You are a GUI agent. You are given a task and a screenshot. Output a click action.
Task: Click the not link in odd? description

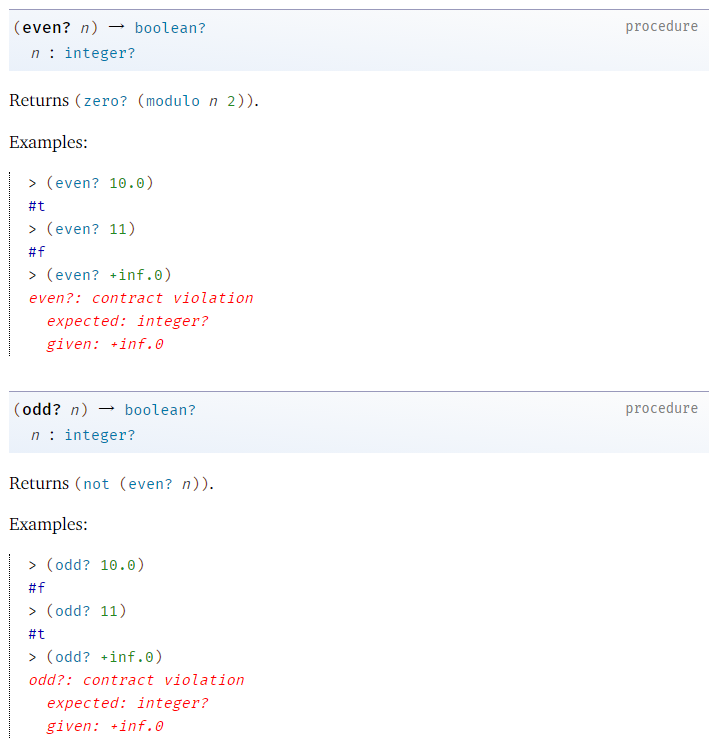(96, 484)
